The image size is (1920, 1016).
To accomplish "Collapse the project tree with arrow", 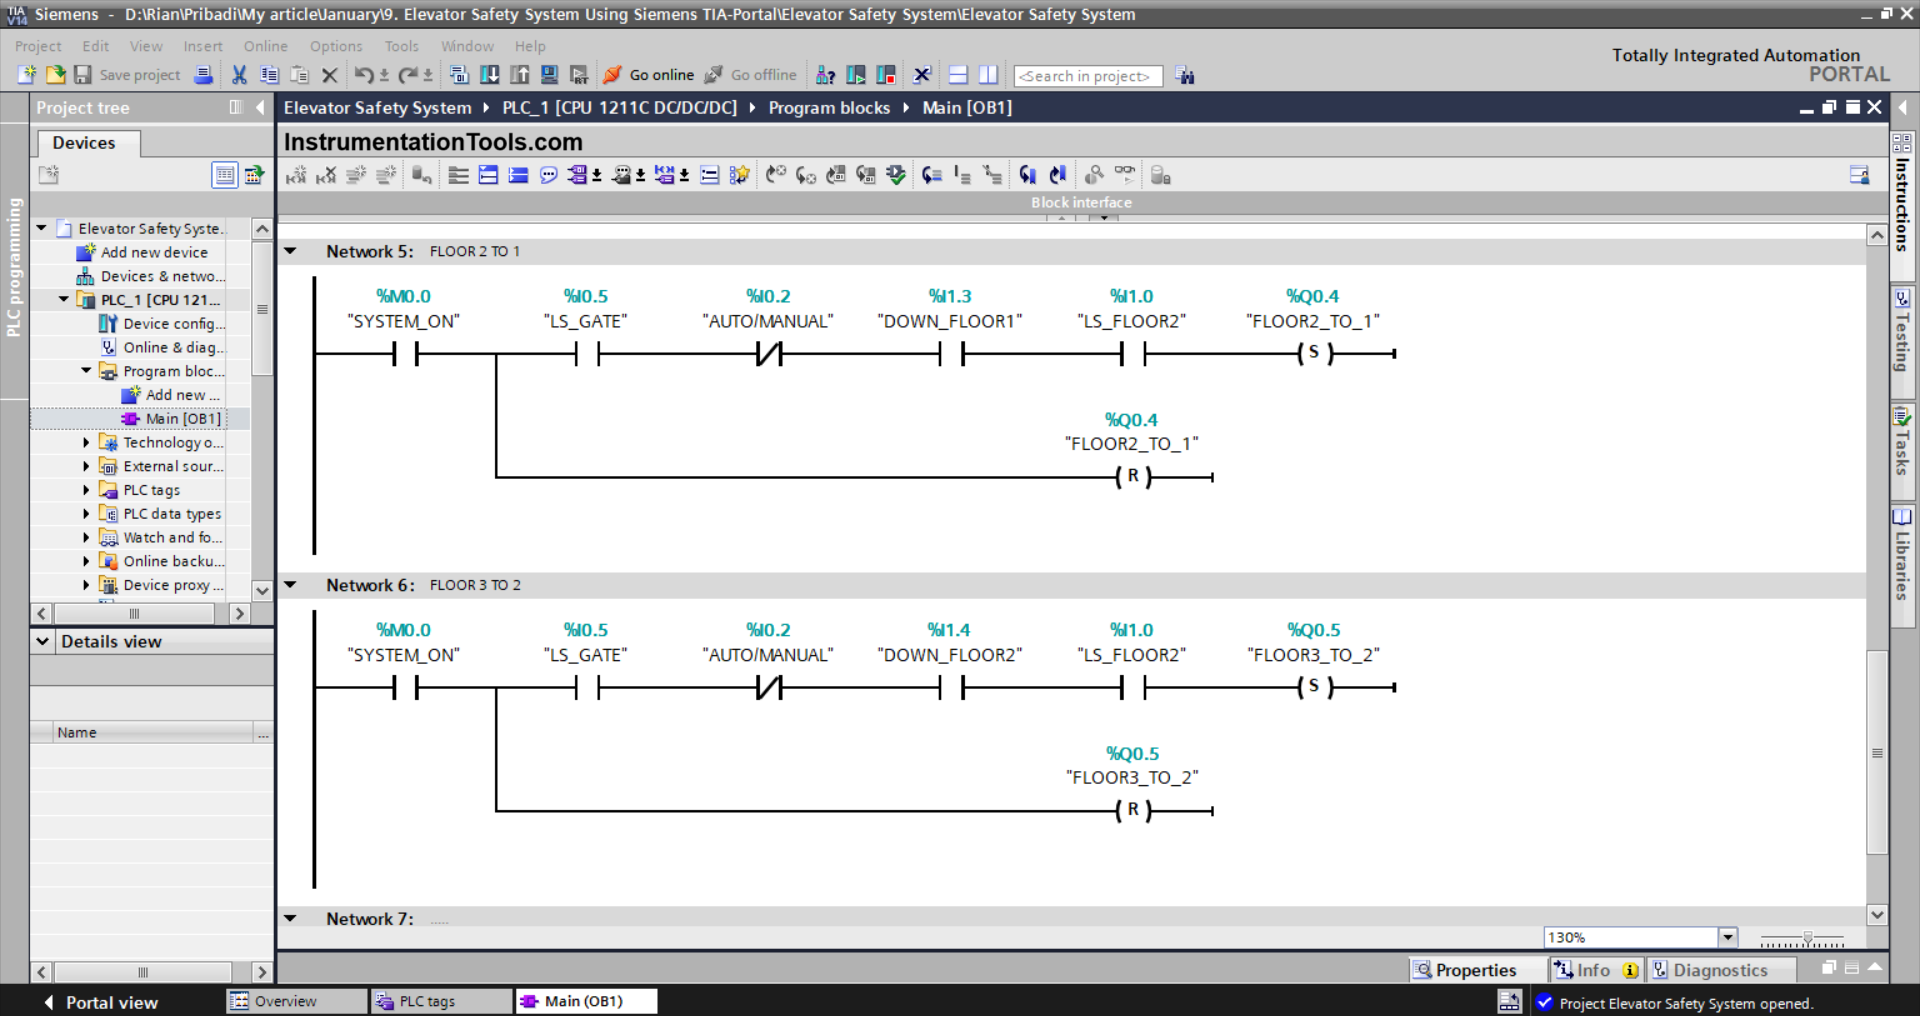I will click(x=260, y=107).
